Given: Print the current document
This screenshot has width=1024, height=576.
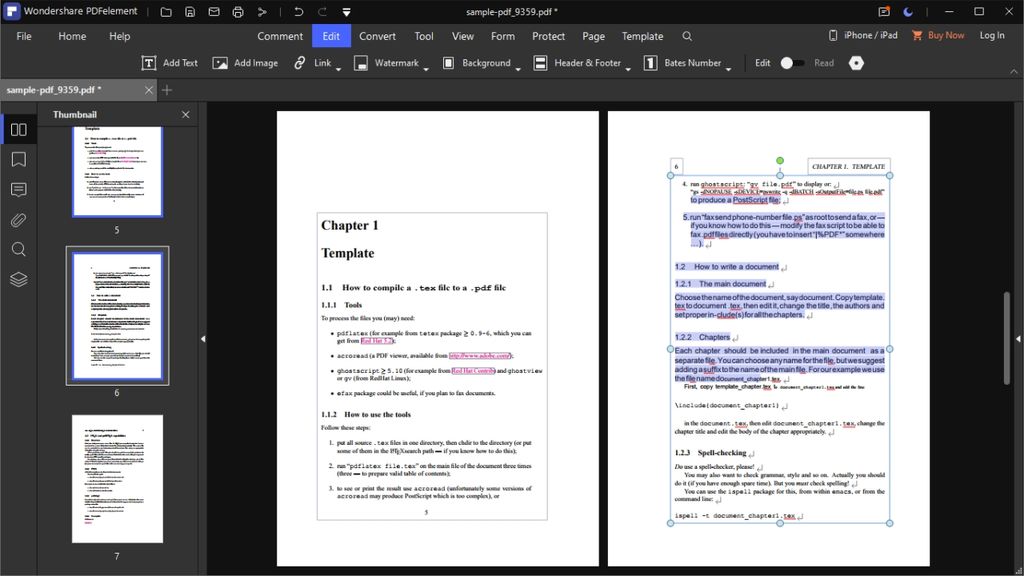Looking at the screenshot, I should [238, 12].
